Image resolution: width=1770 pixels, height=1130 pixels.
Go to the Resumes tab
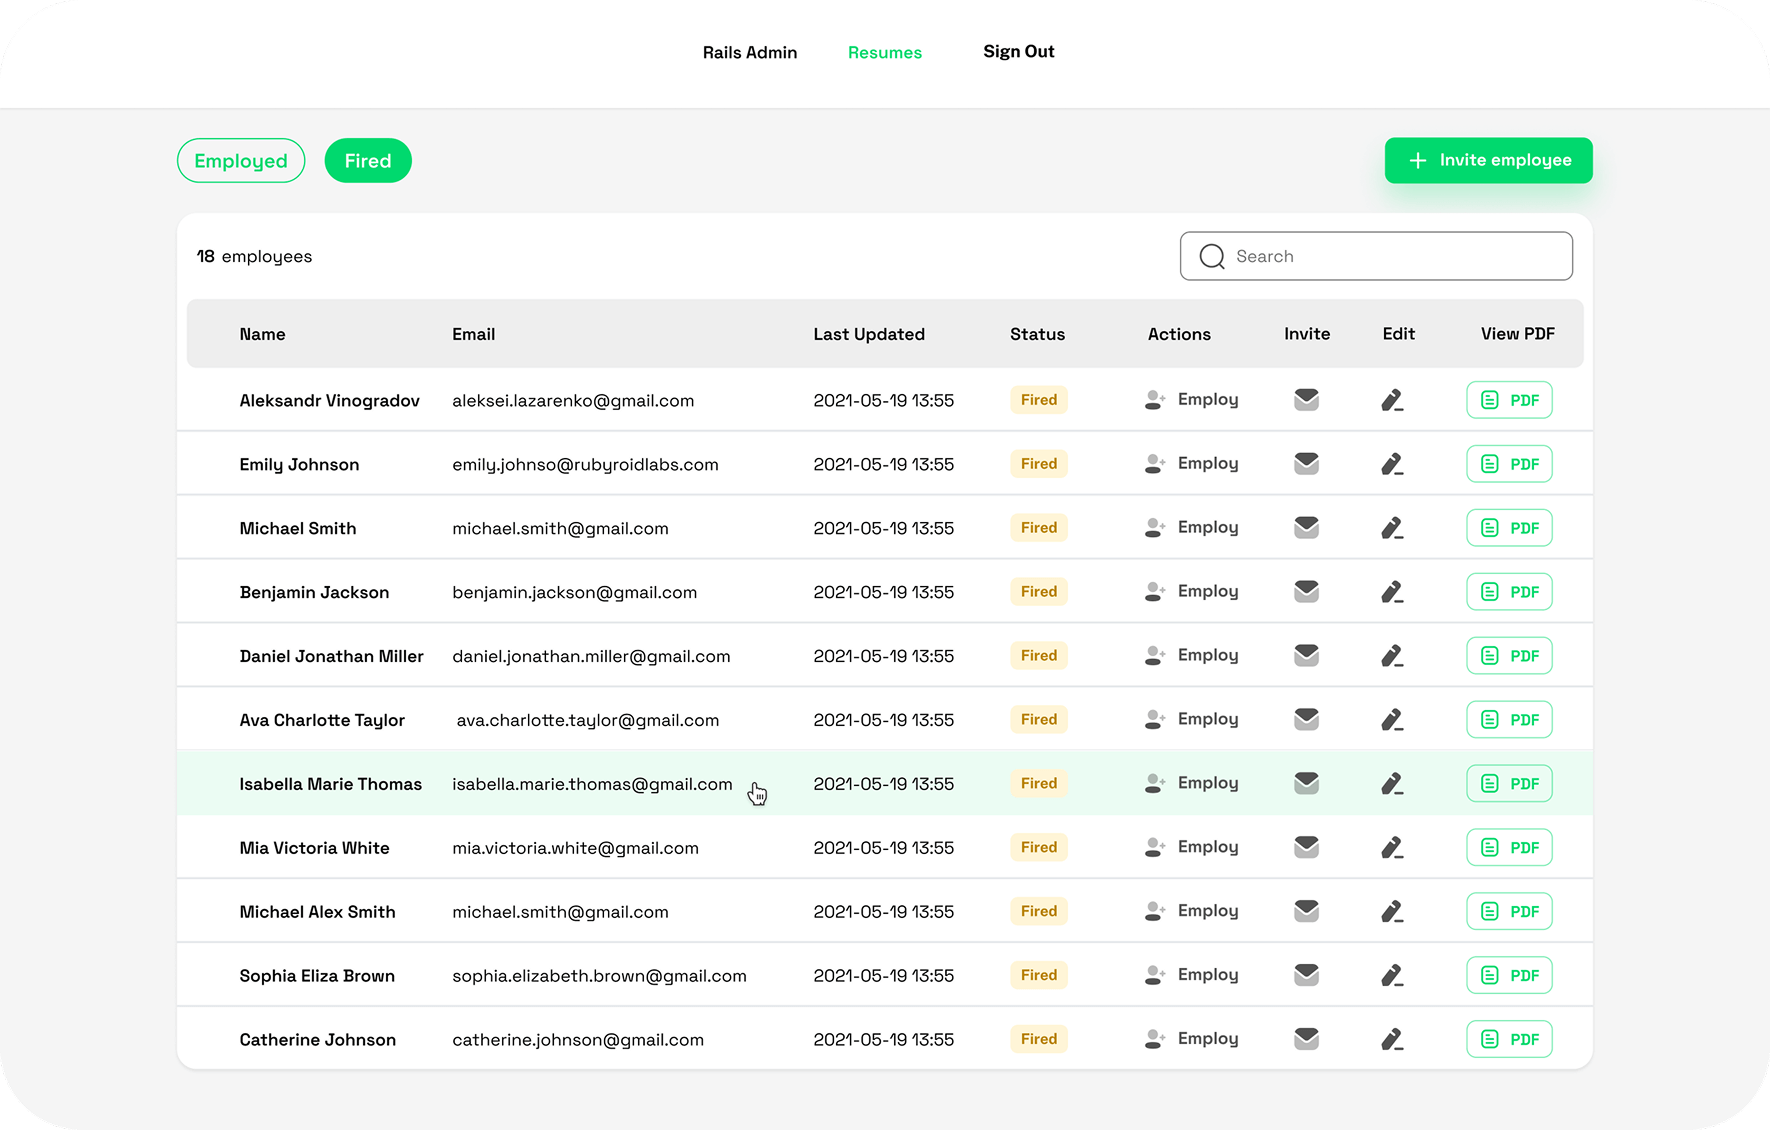tap(884, 52)
